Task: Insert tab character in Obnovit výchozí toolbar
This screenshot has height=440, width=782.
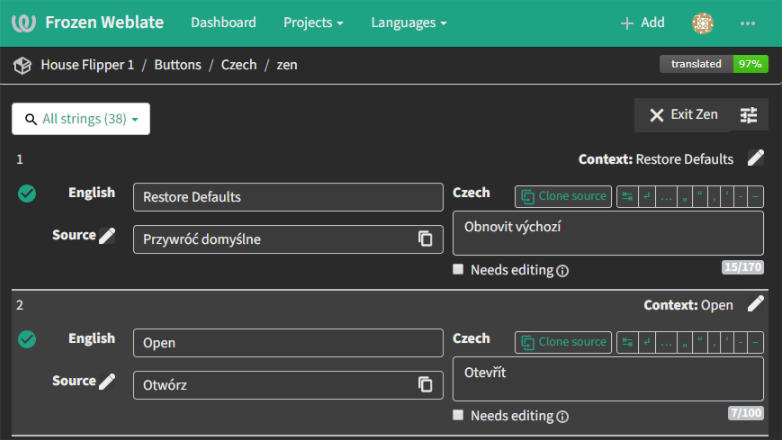Action: point(627,197)
